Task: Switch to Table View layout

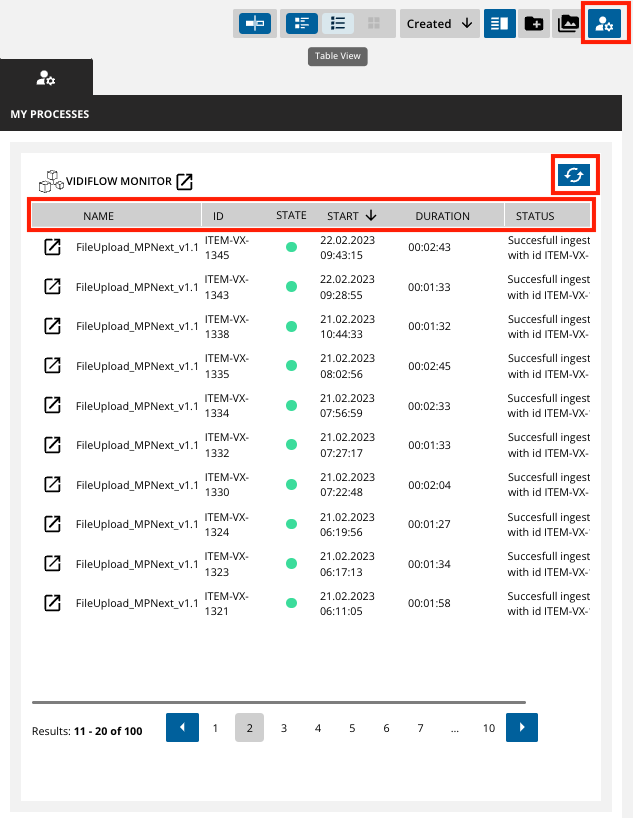Action: point(338,24)
